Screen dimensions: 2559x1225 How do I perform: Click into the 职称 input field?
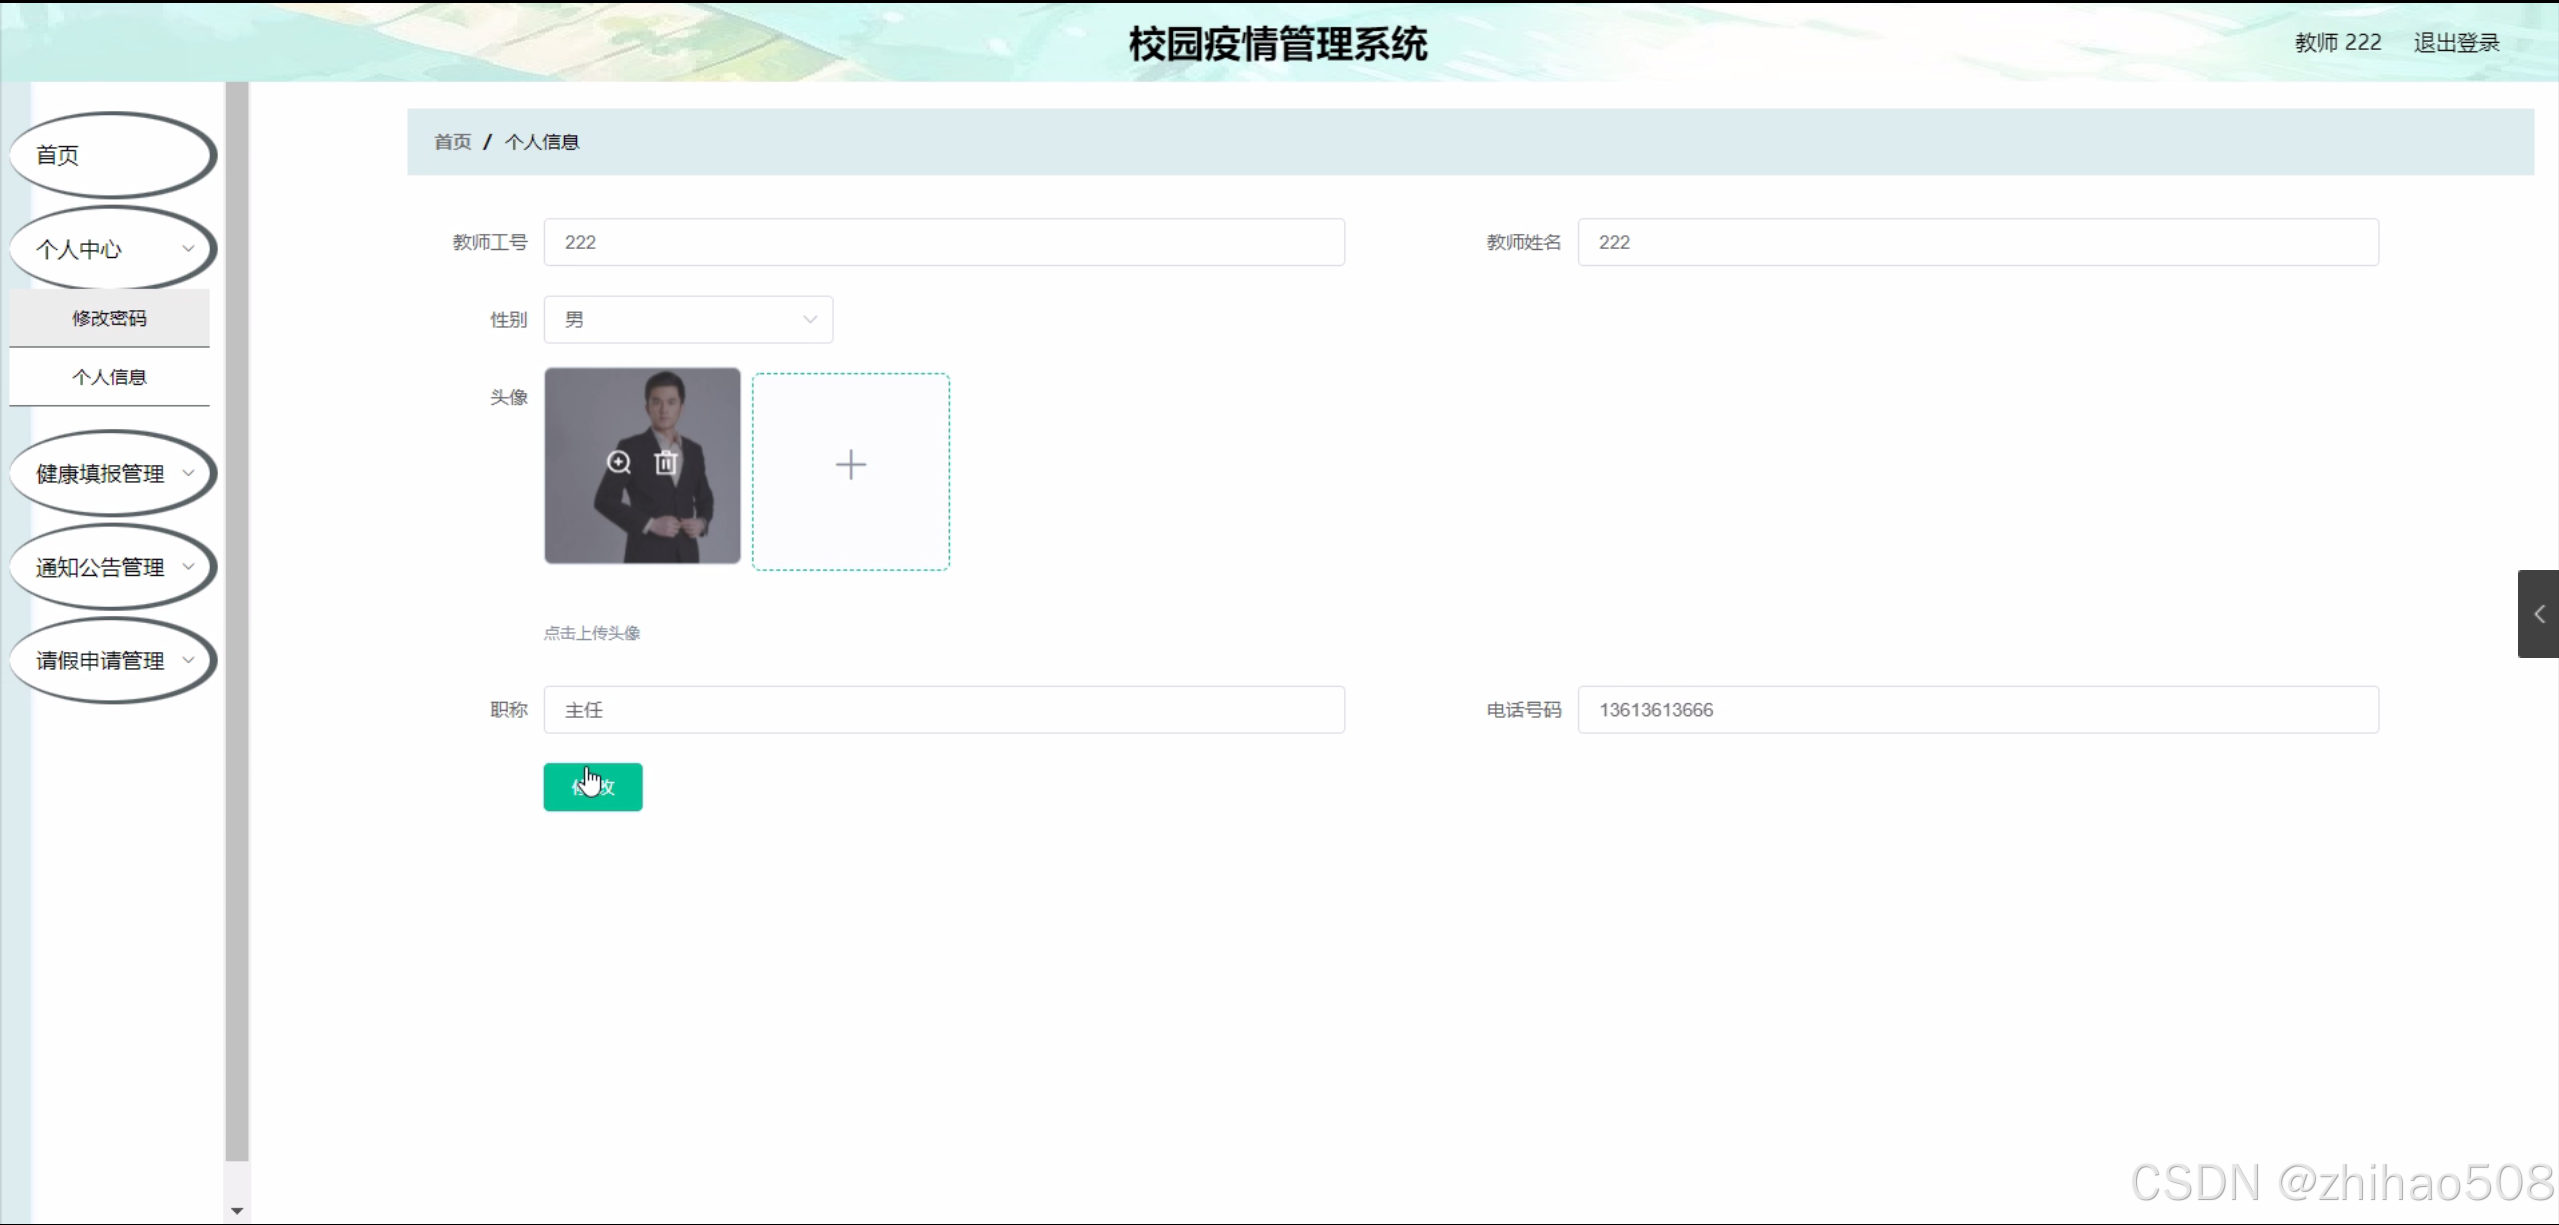pyautogui.click(x=943, y=710)
